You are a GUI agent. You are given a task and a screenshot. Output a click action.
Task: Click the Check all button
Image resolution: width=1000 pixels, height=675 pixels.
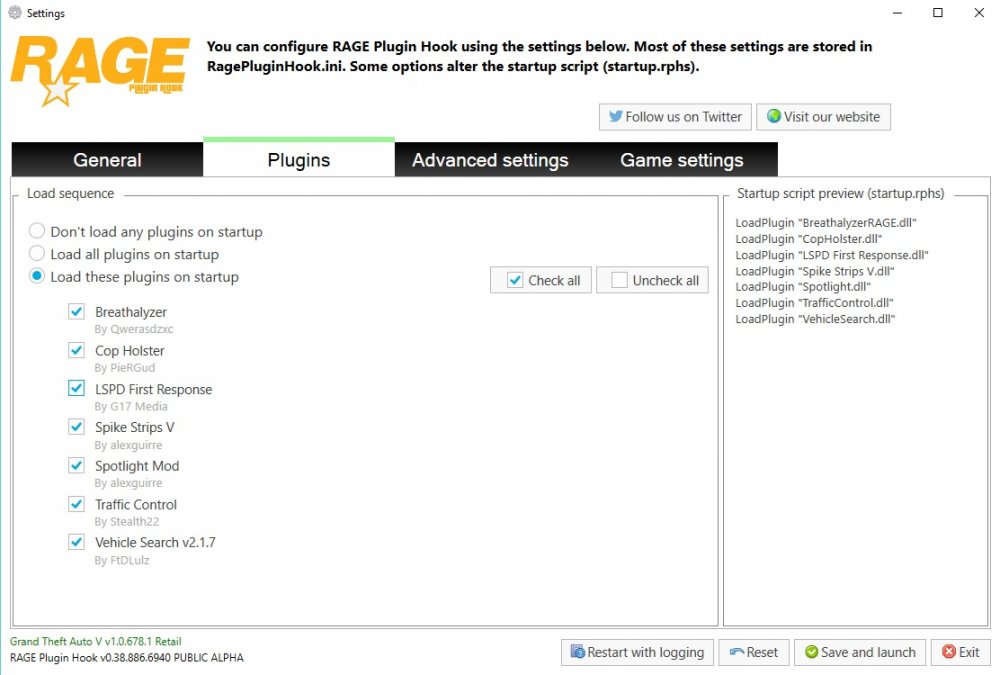point(541,280)
